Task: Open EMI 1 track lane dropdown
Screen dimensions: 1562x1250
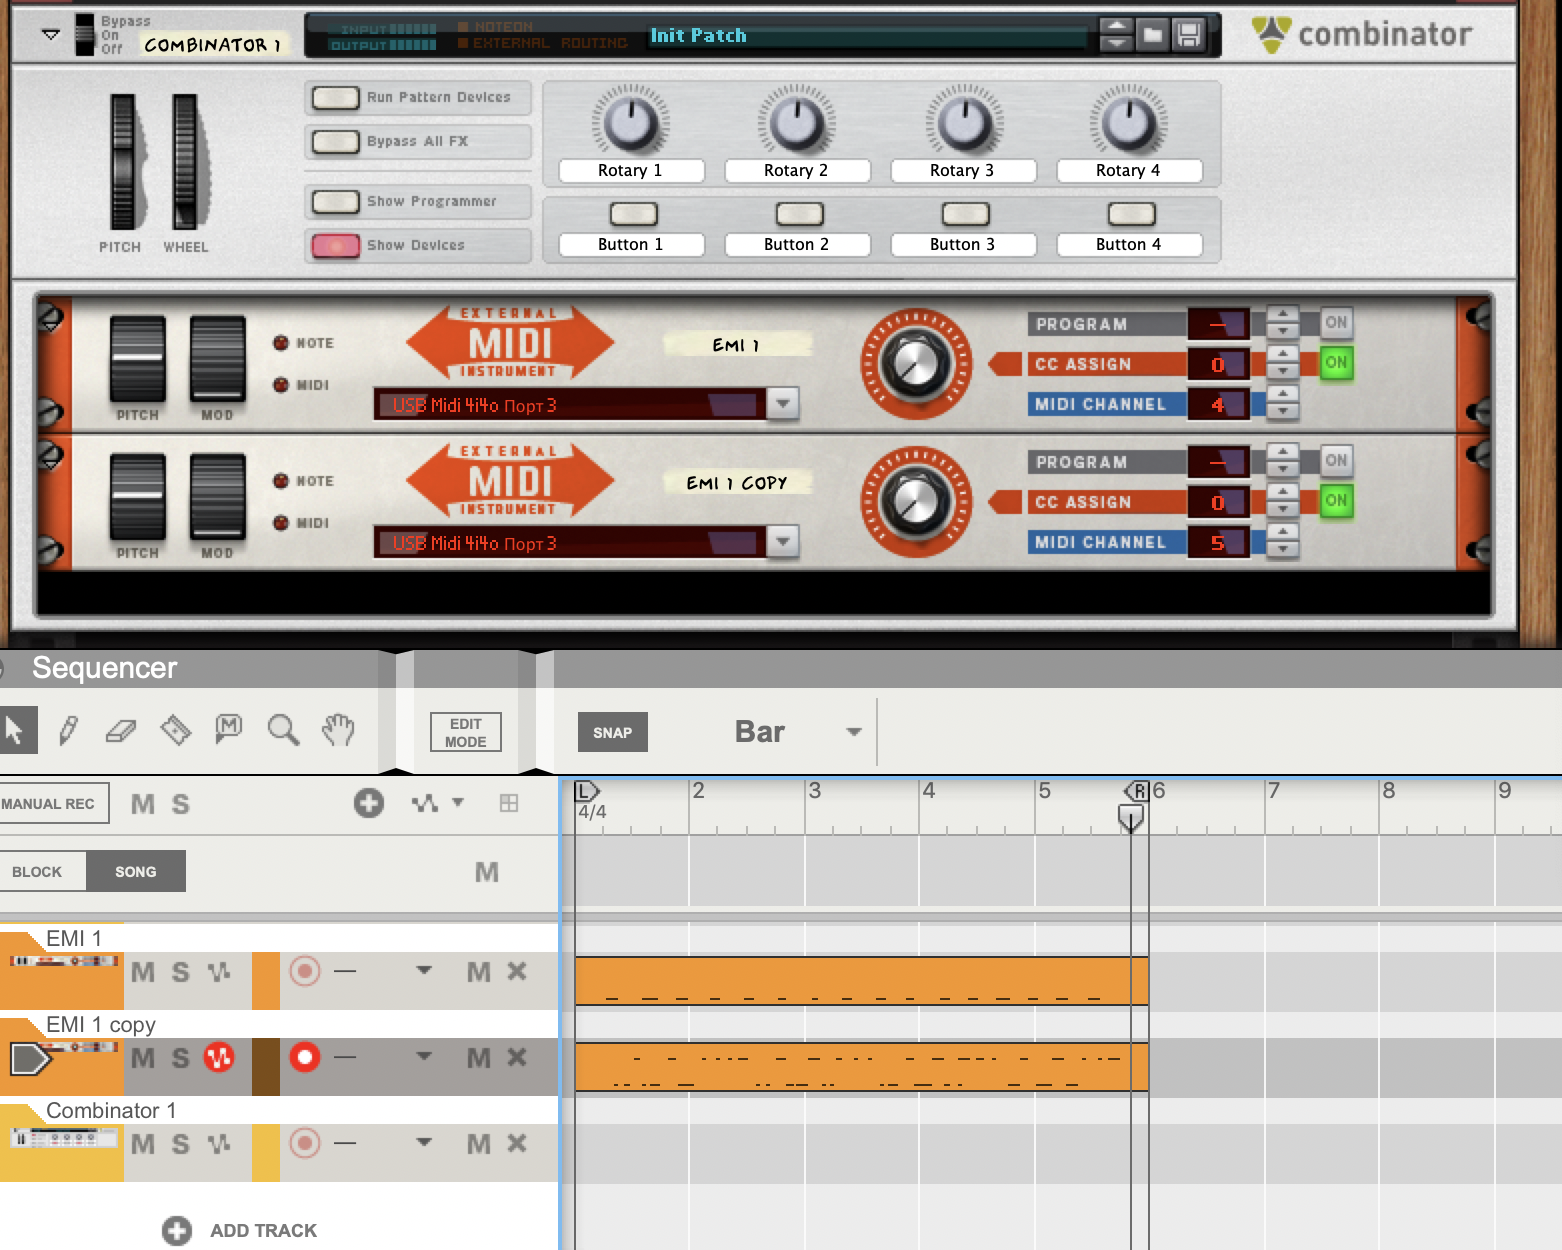Action: click(x=424, y=971)
